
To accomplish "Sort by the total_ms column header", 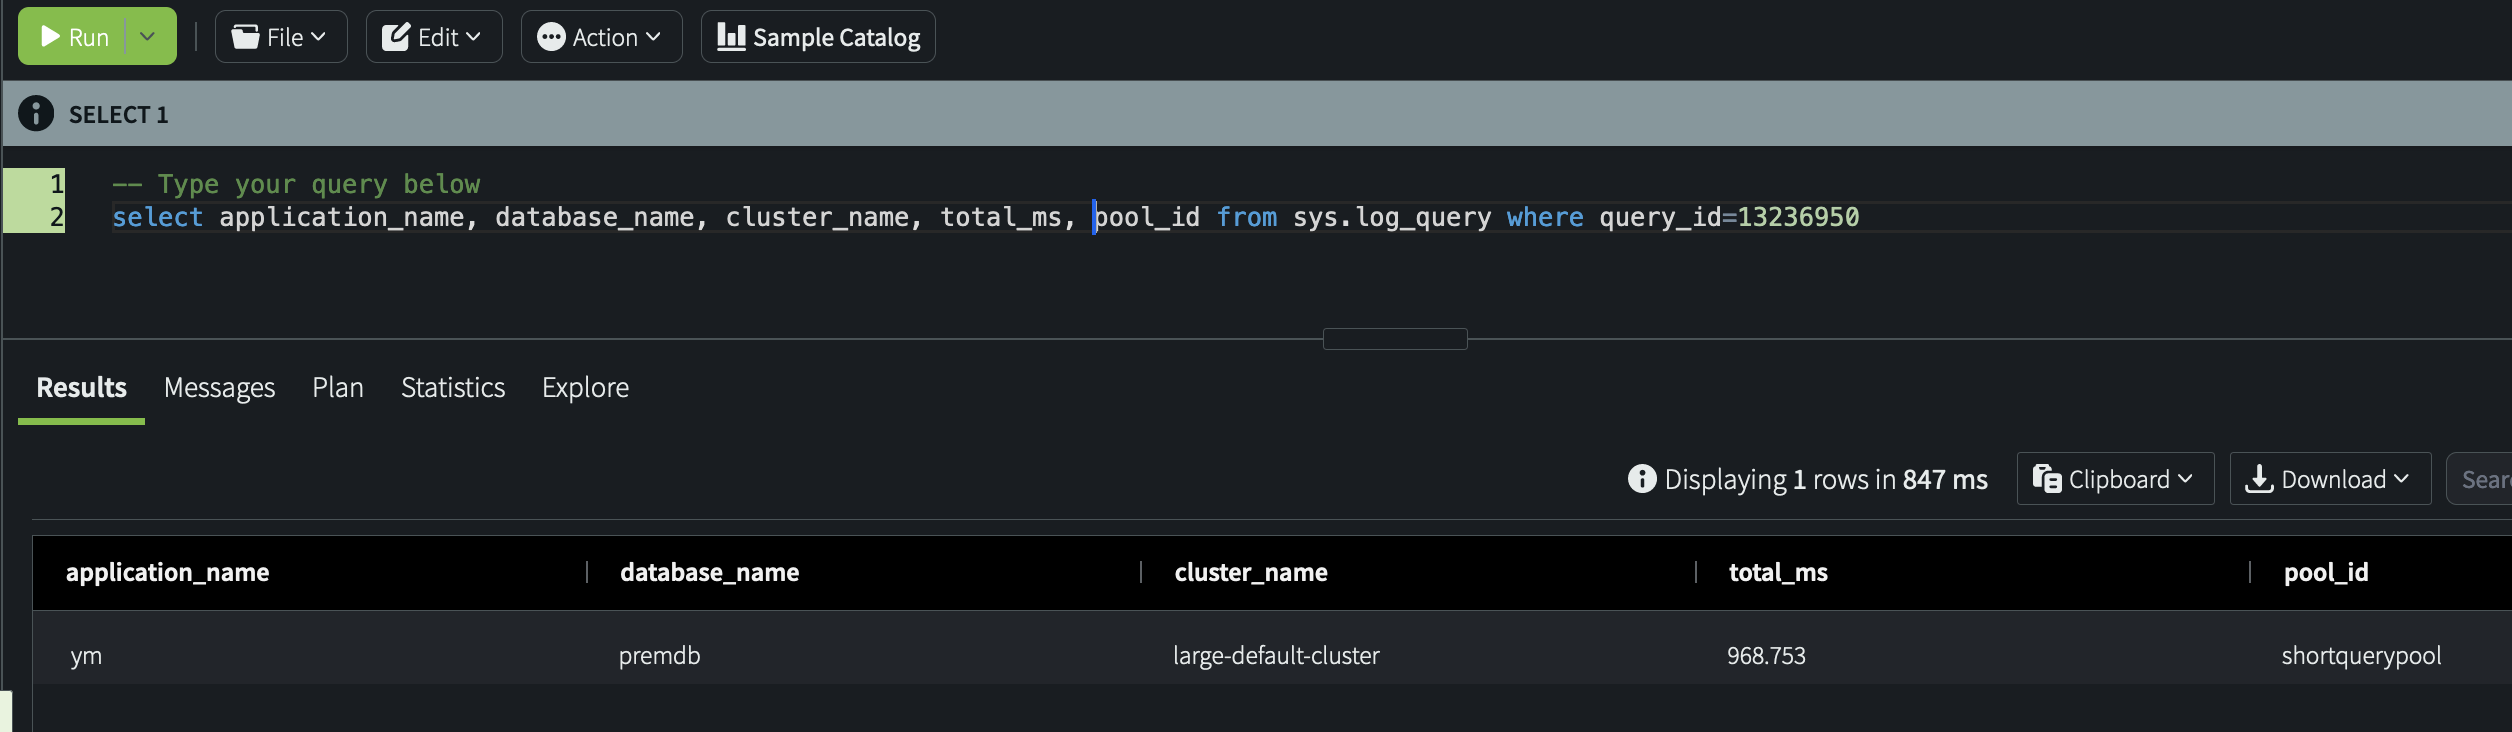I will (1777, 573).
